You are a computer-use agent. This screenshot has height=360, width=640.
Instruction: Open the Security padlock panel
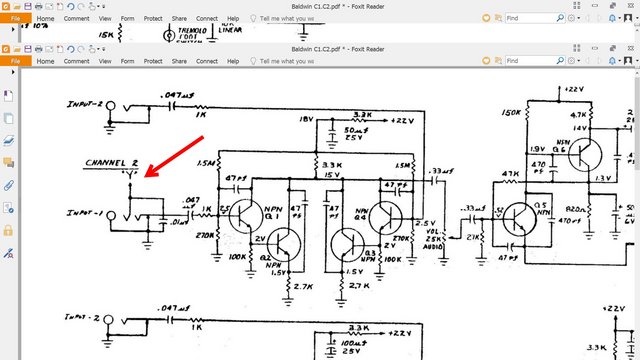click(8, 231)
